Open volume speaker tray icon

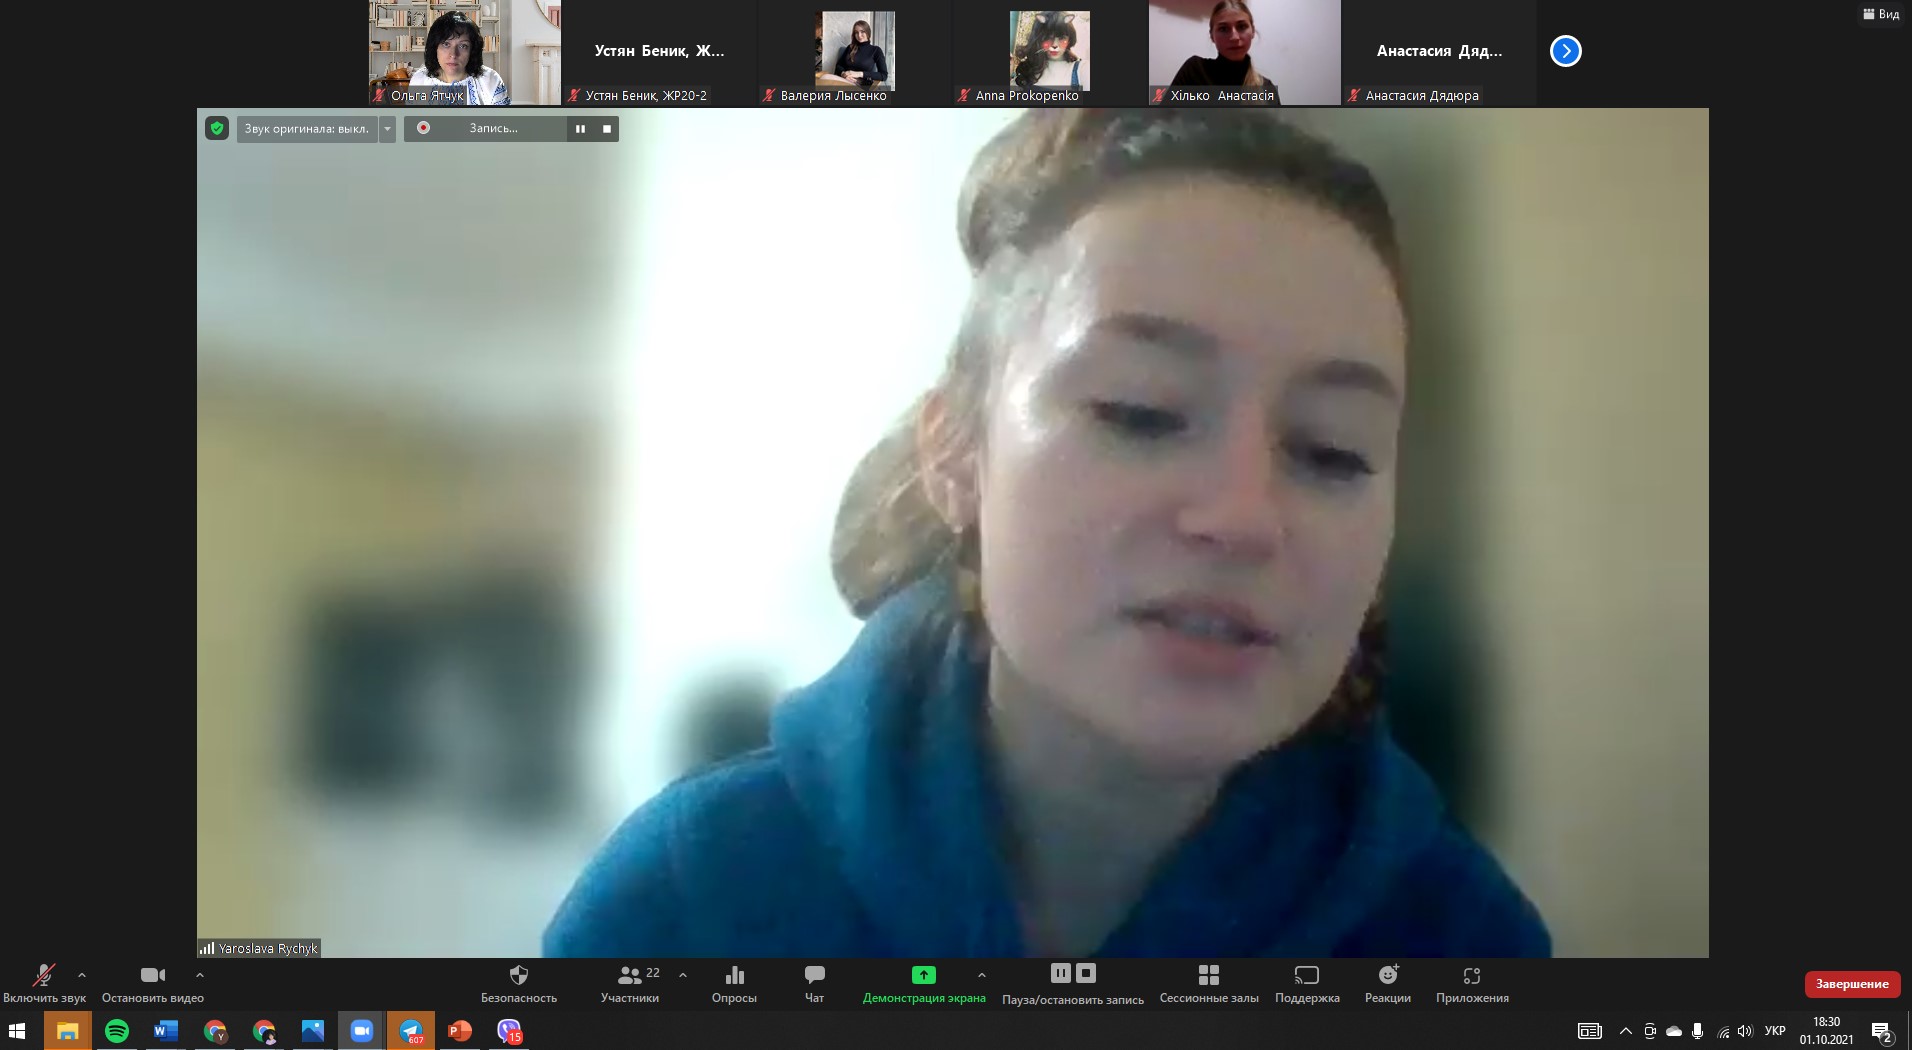(1746, 1031)
